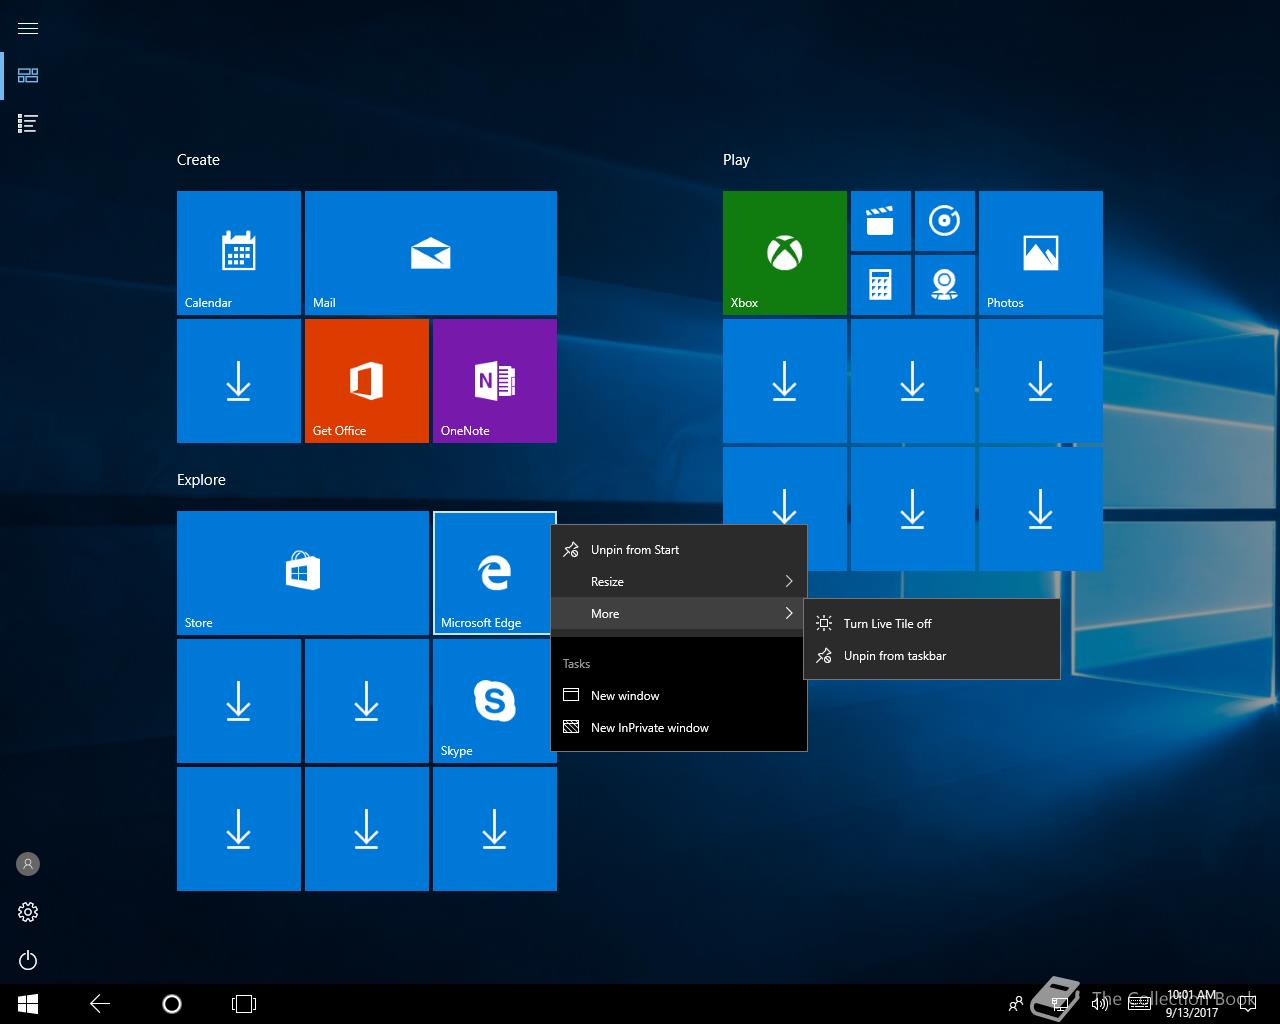Image resolution: width=1280 pixels, height=1024 pixels.
Task: Open Action Center notification icon
Action: point(1247,1004)
